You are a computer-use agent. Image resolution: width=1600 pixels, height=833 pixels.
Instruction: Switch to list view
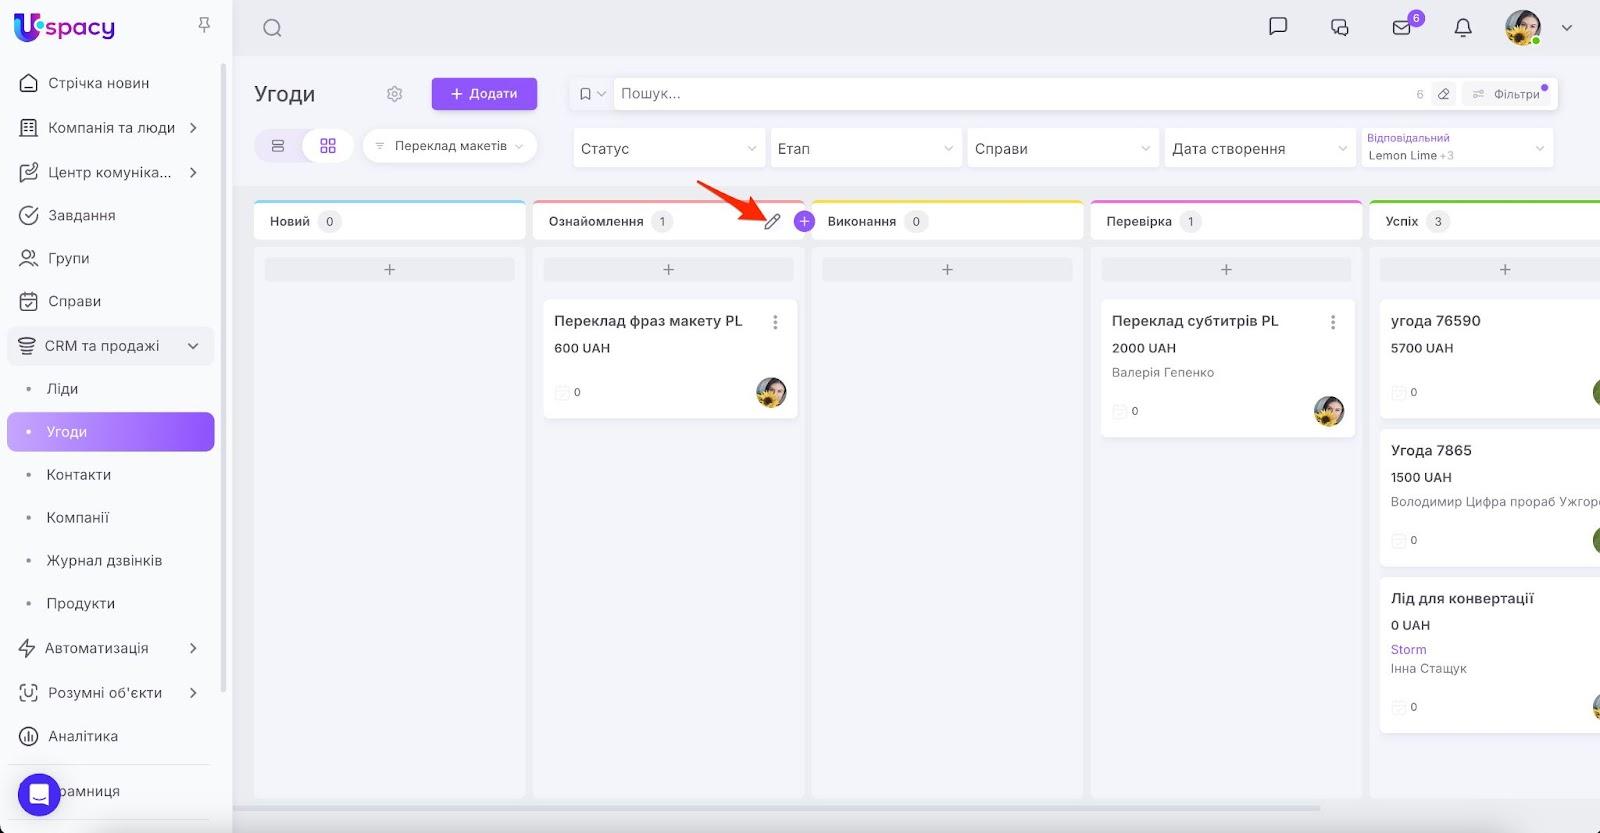tap(278, 146)
